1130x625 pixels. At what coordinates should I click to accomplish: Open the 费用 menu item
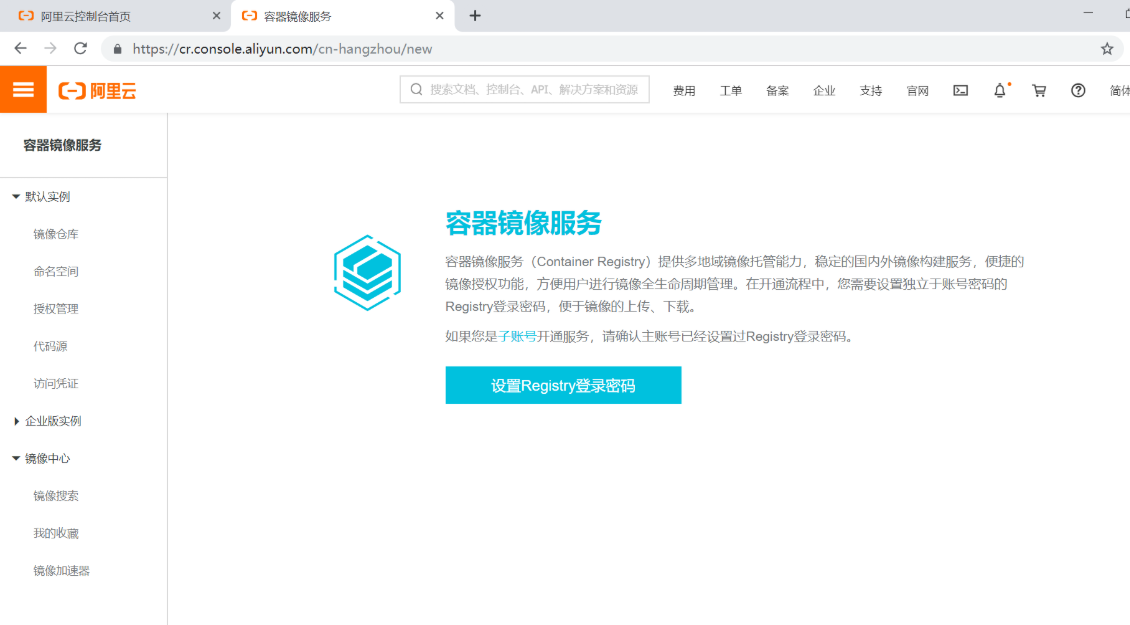click(x=684, y=90)
